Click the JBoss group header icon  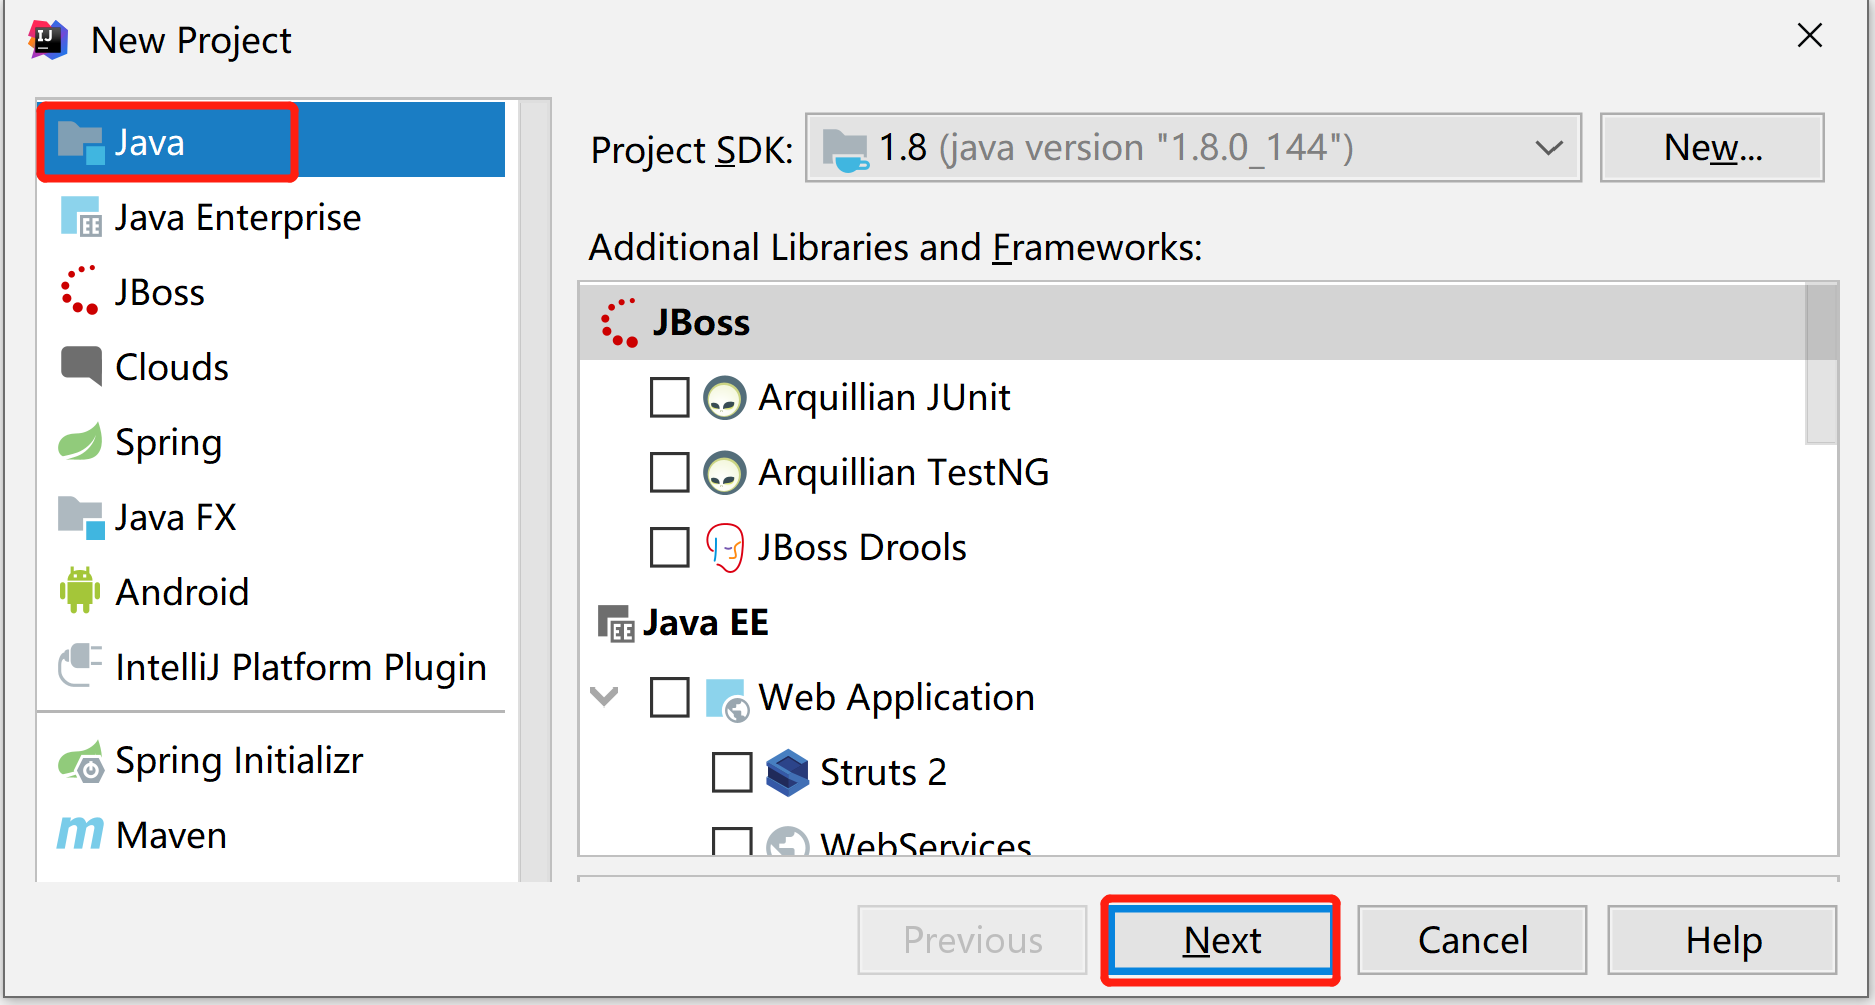click(619, 322)
